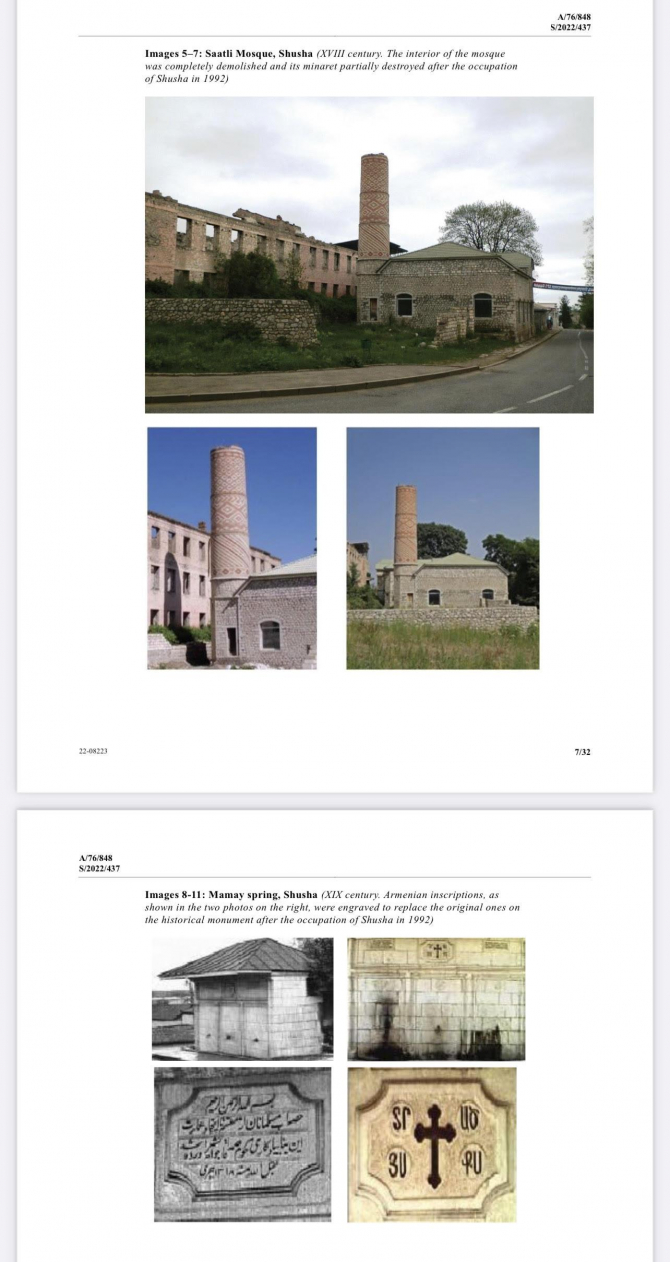Click the black-and-white Mamay spring building photo
Screen dimensions: 670x1262
click(243, 998)
